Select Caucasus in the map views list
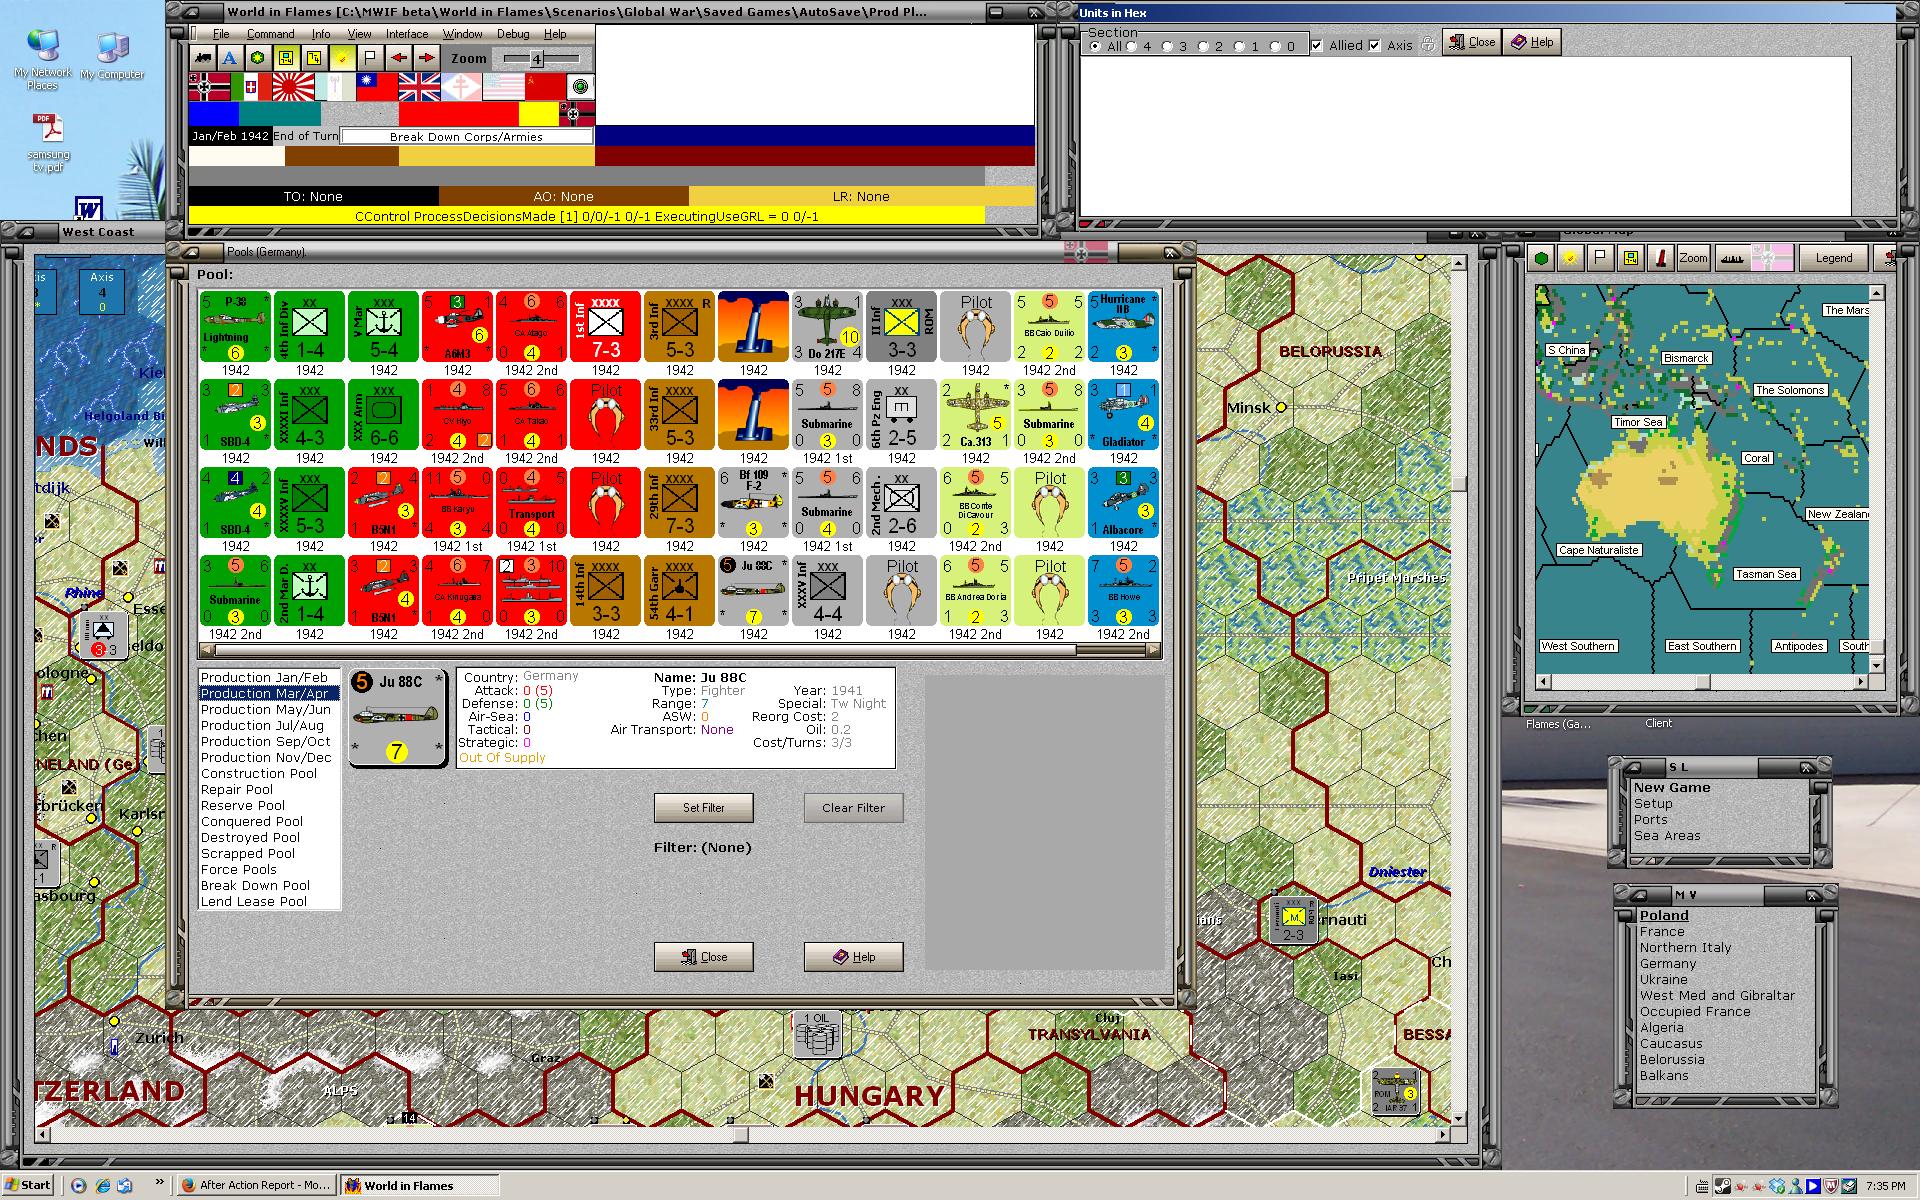1920x1200 pixels. [x=1671, y=1044]
